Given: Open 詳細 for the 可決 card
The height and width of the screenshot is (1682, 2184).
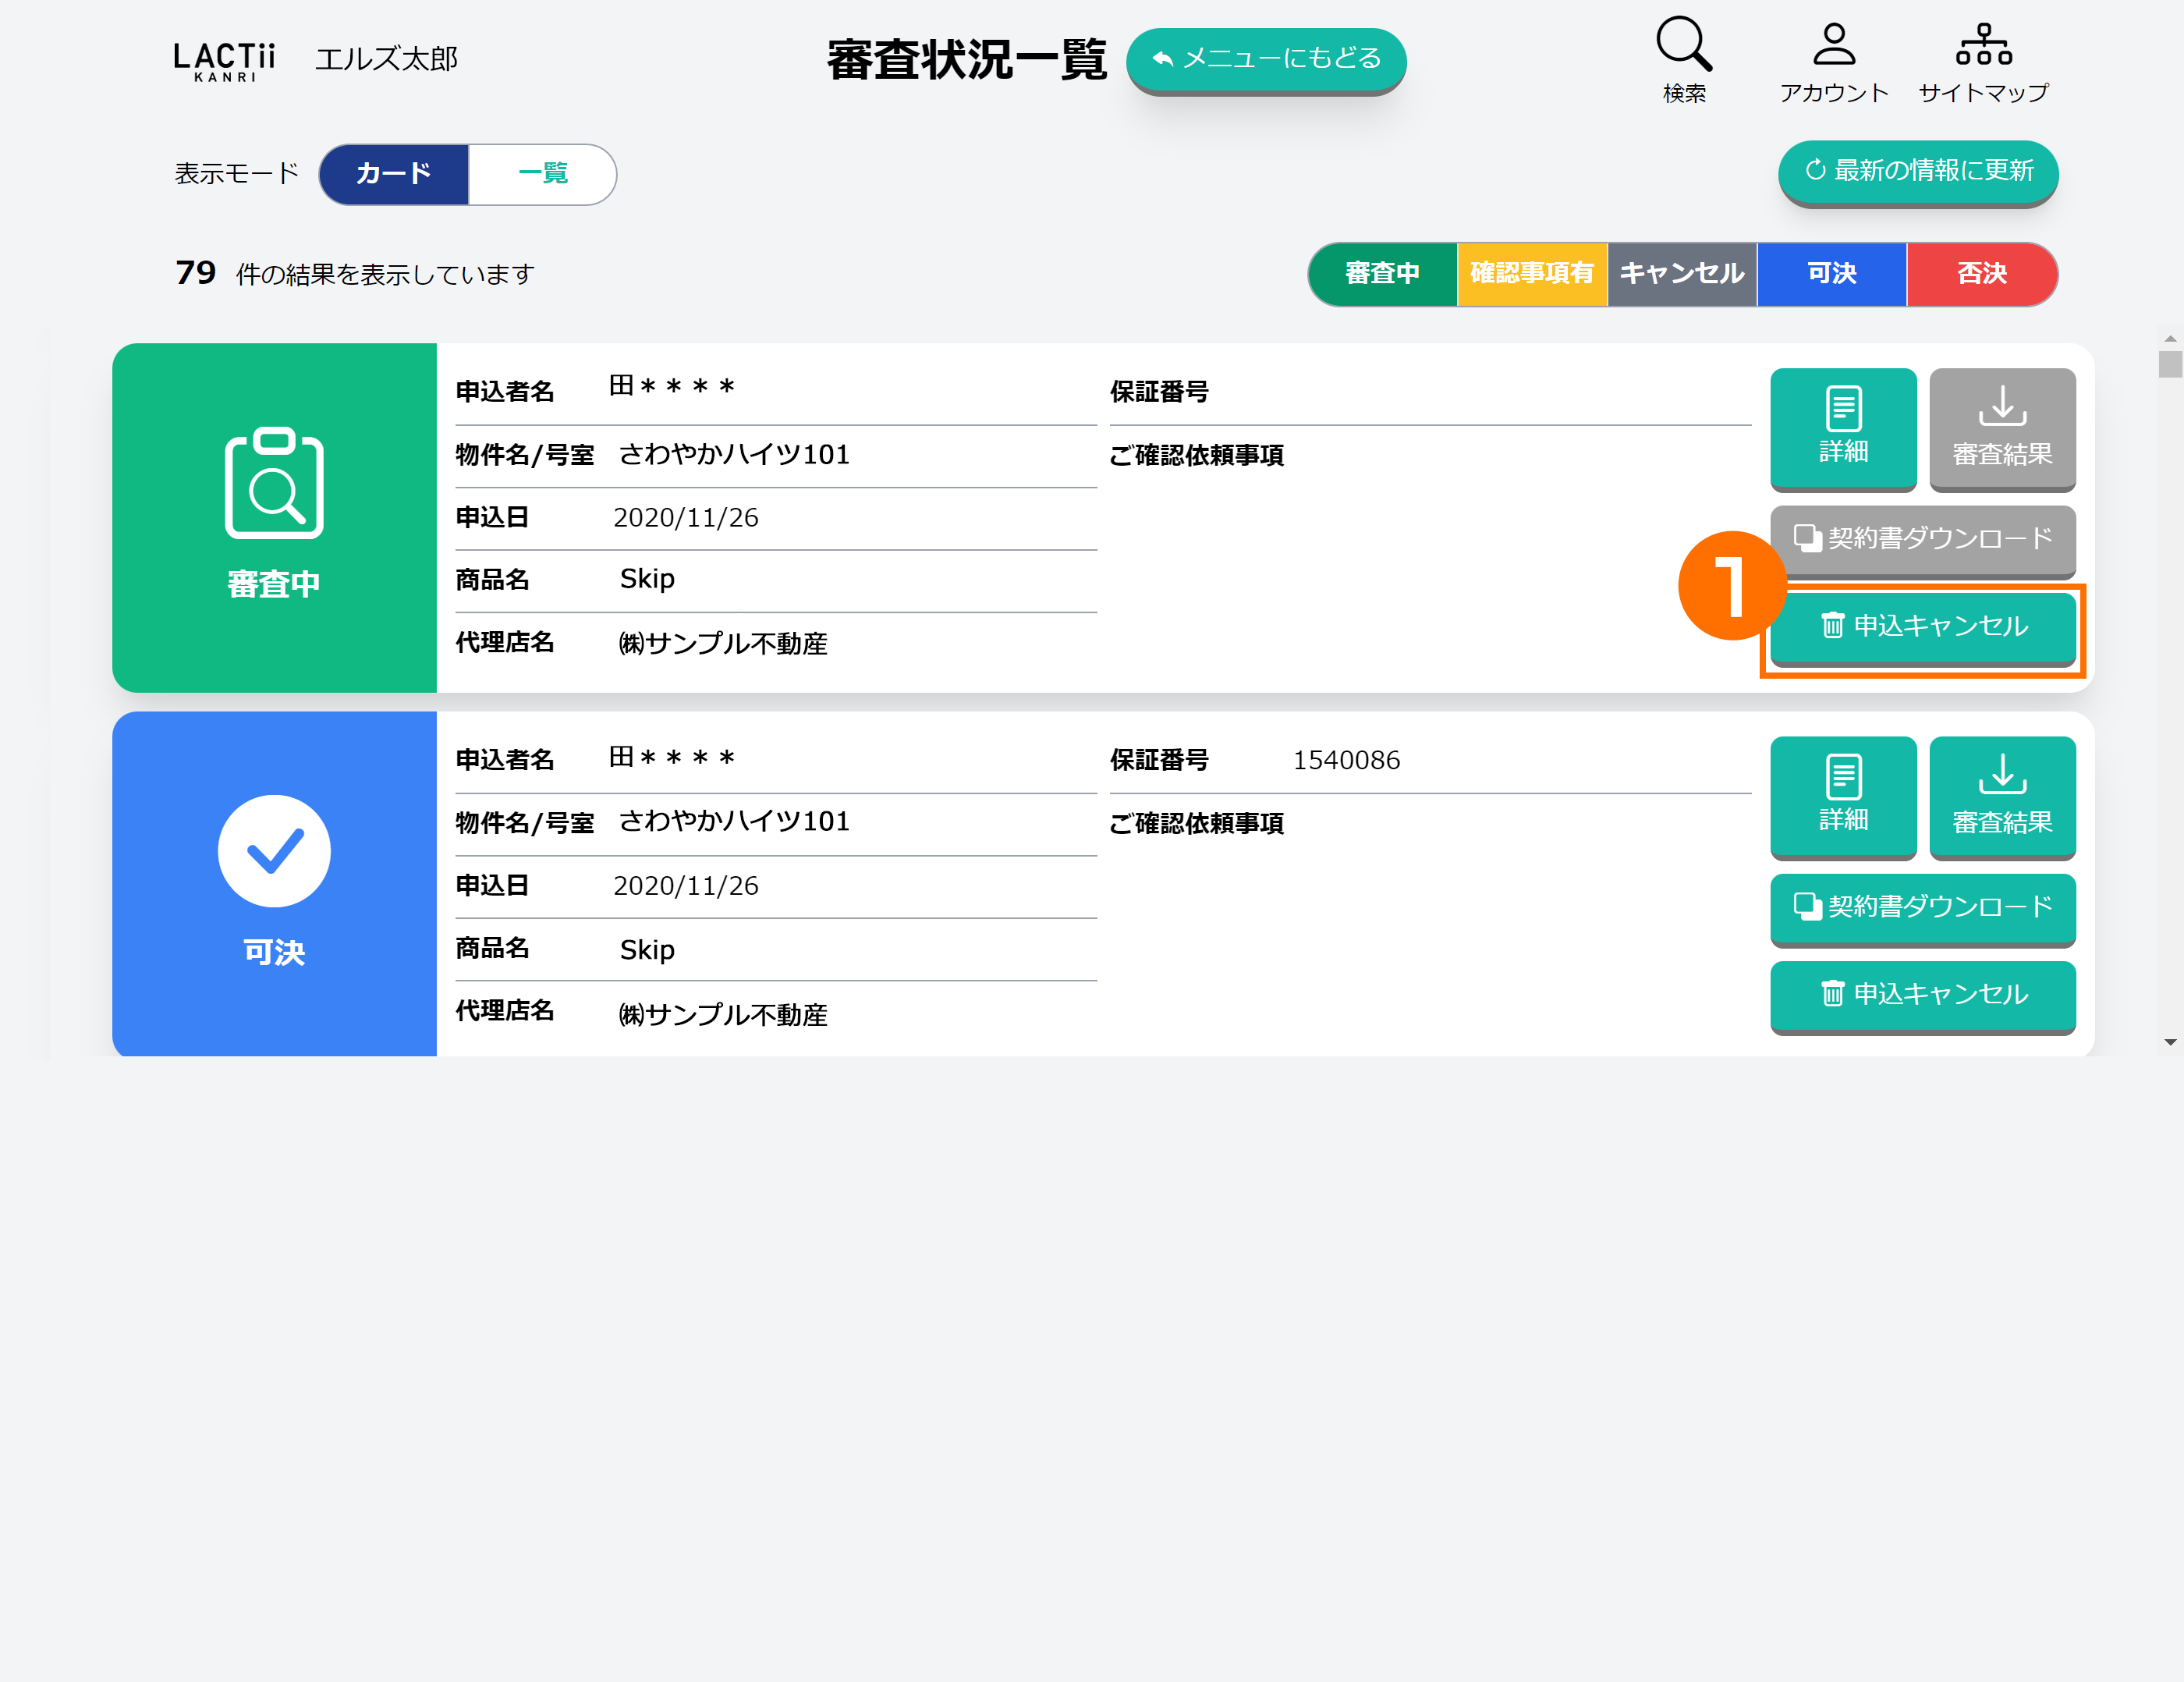Looking at the screenshot, I should tap(1842, 796).
